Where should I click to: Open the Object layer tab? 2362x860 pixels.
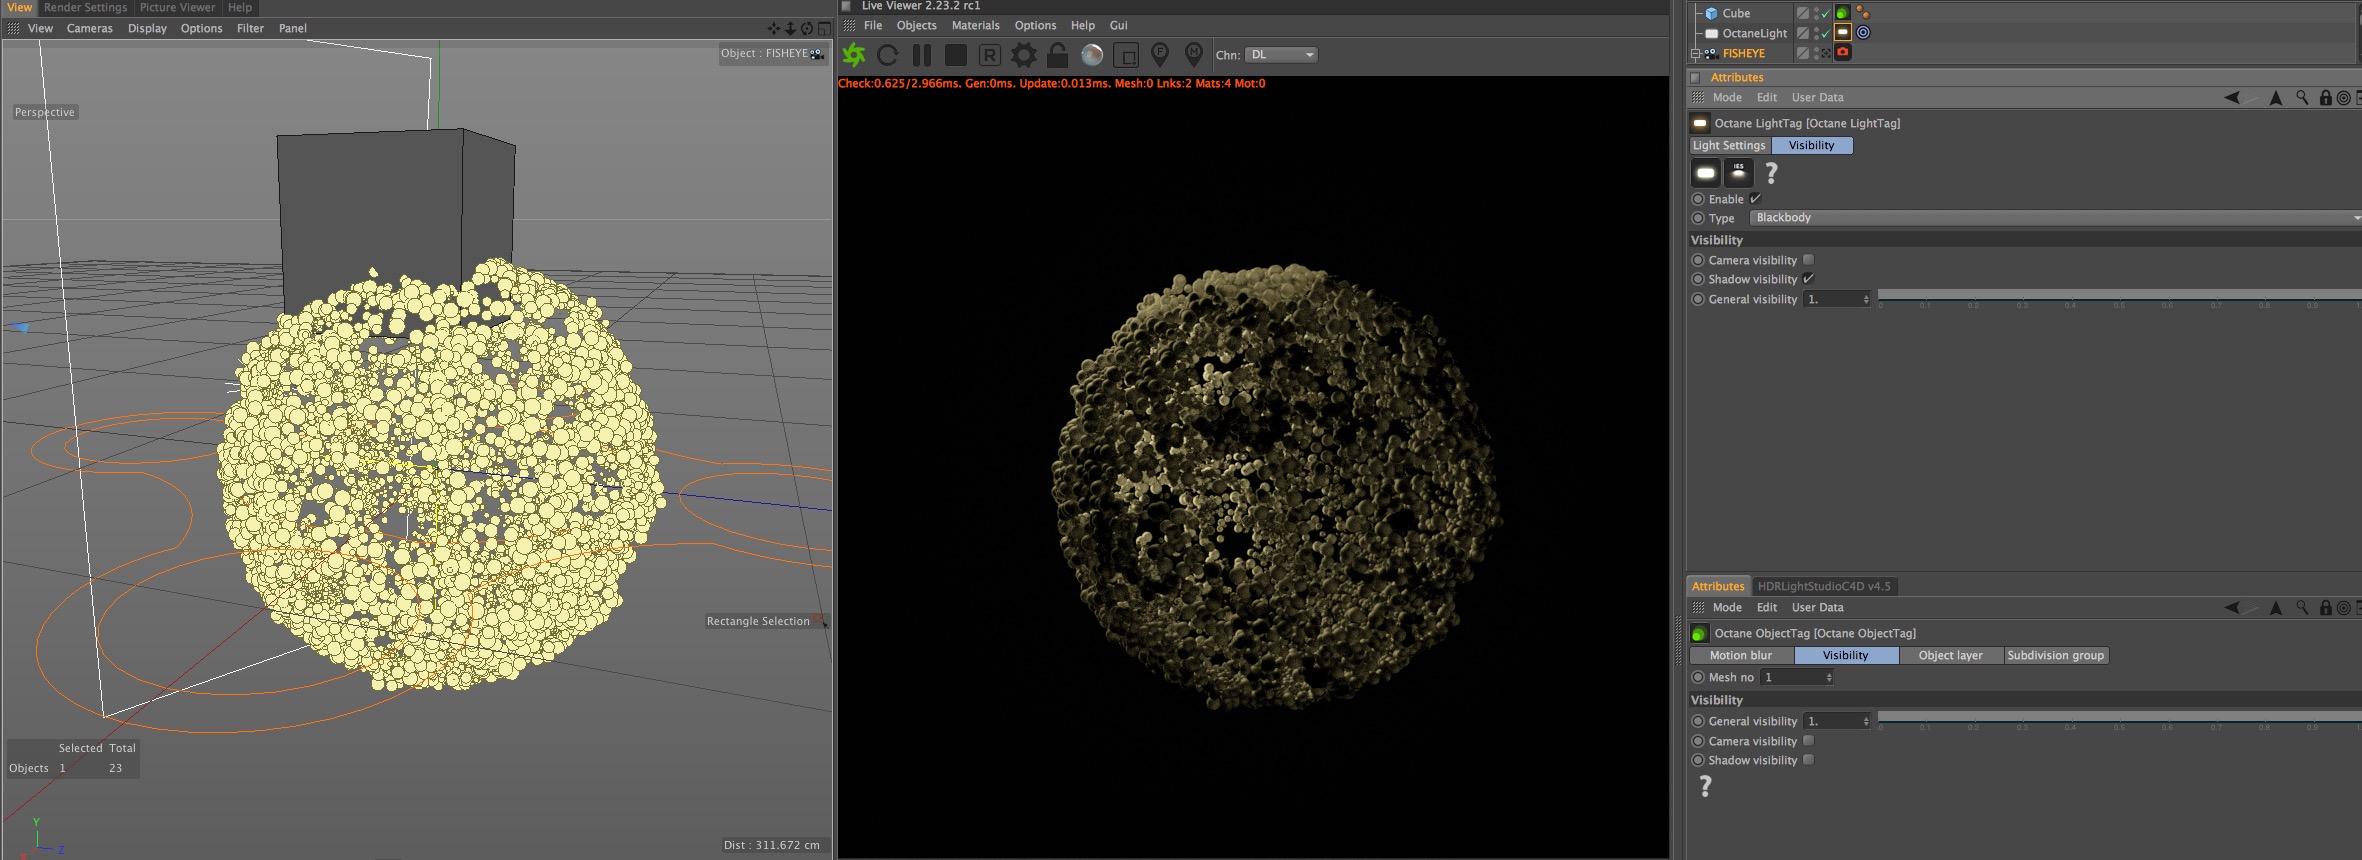[x=1950, y=656]
